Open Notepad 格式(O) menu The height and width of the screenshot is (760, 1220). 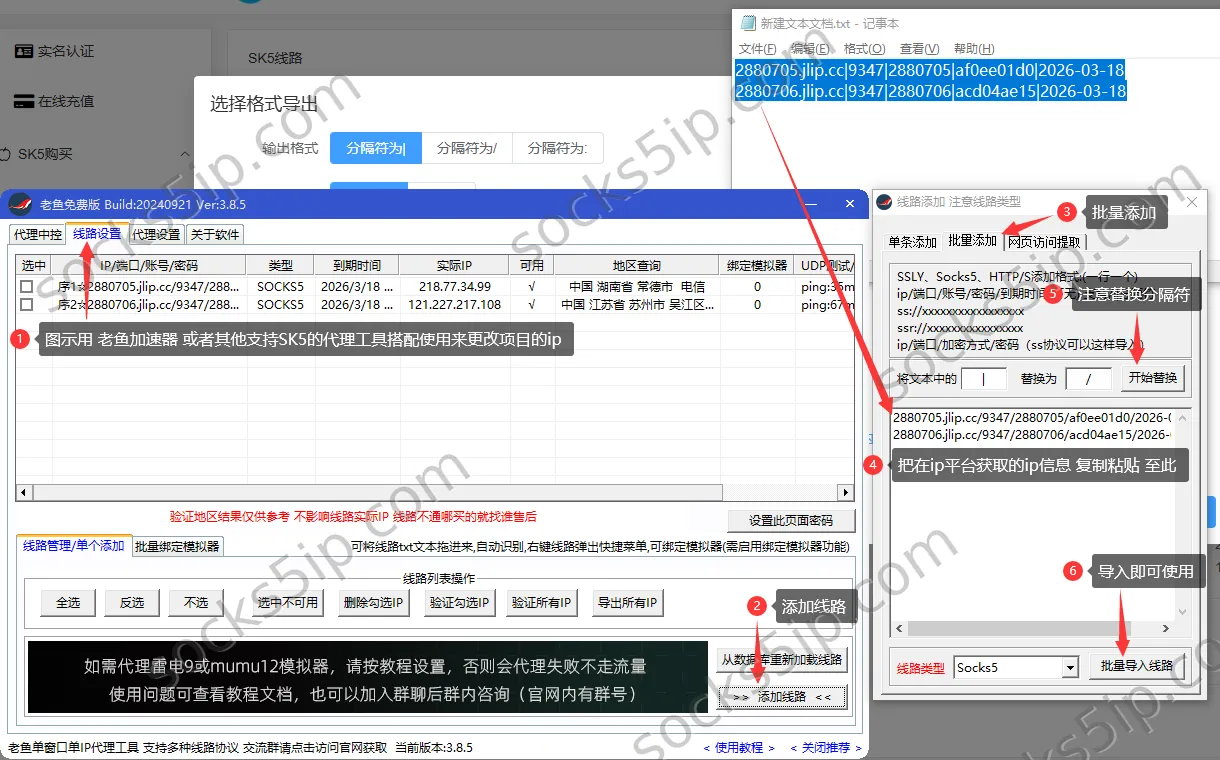(864, 48)
